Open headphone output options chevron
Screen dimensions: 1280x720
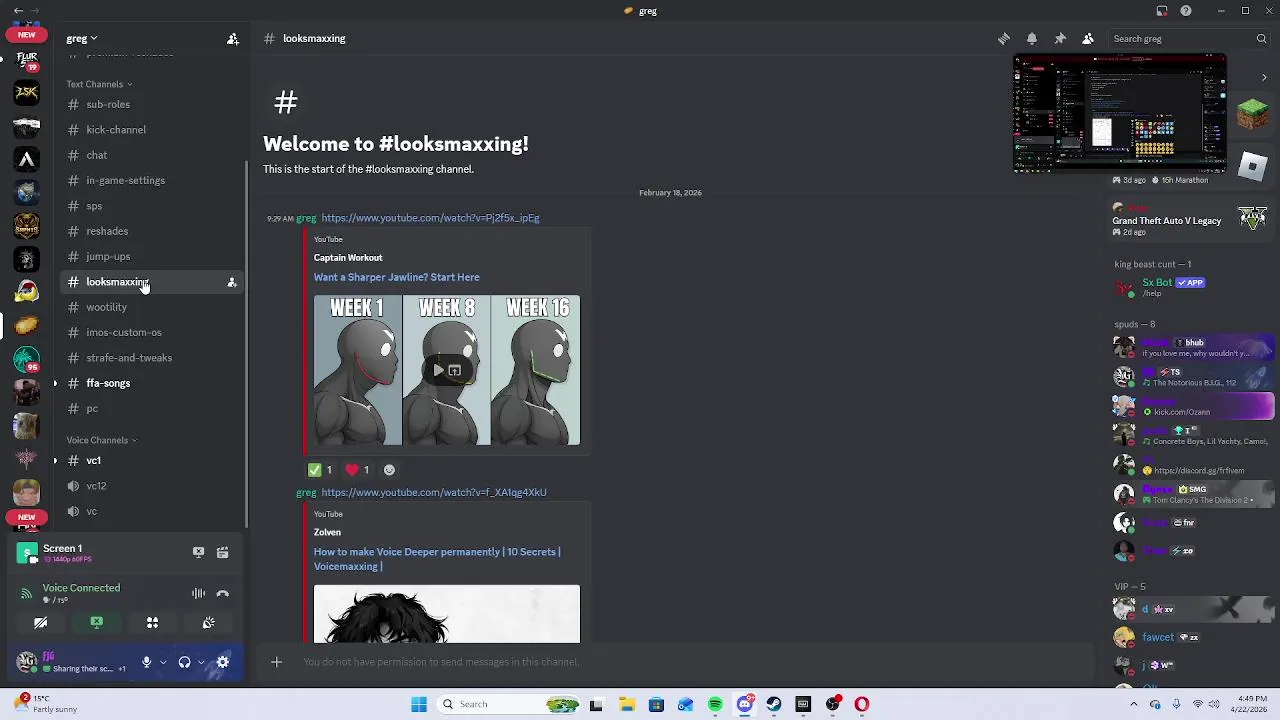point(201,662)
